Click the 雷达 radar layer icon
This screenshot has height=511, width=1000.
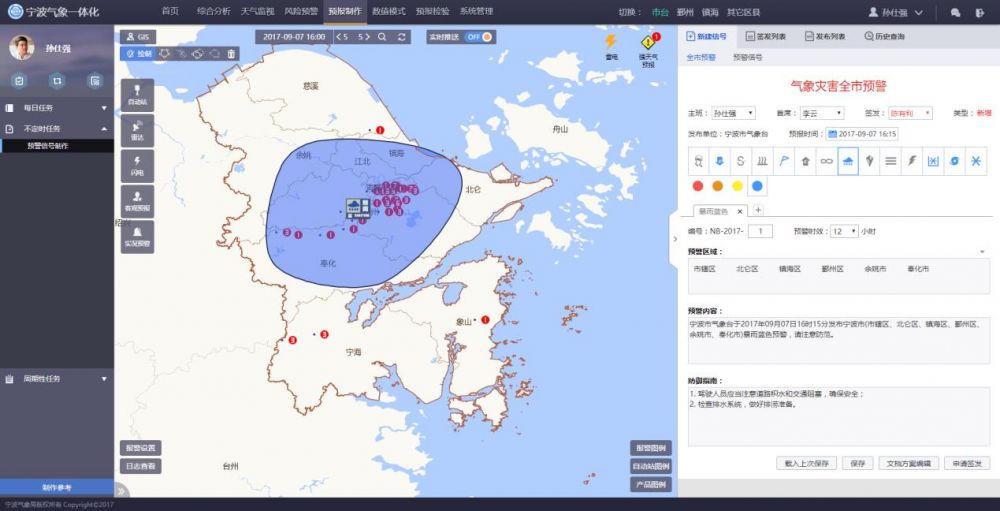pyautogui.click(x=137, y=130)
